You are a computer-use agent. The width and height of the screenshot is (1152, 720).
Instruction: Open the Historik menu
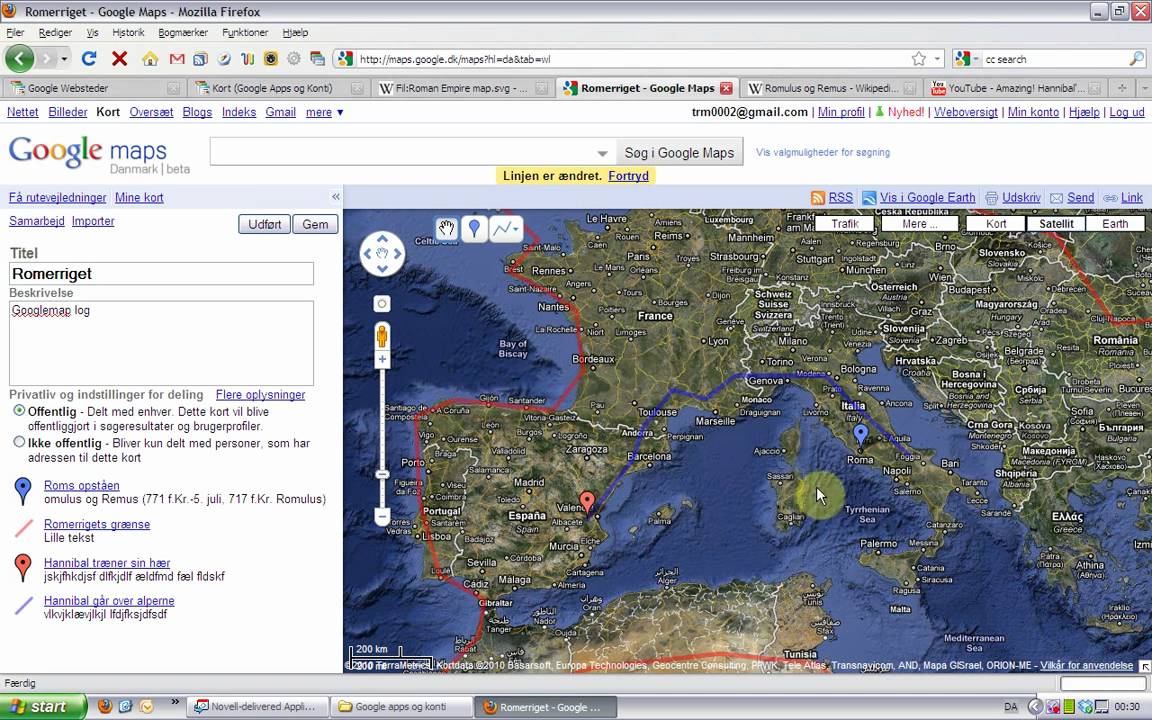tap(129, 32)
